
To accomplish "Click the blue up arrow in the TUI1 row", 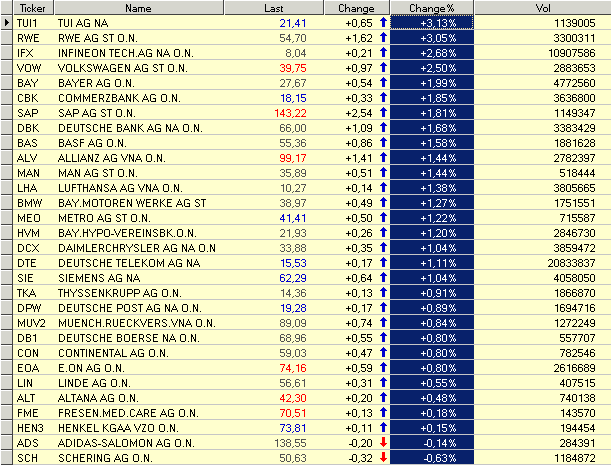I will 383,23.
